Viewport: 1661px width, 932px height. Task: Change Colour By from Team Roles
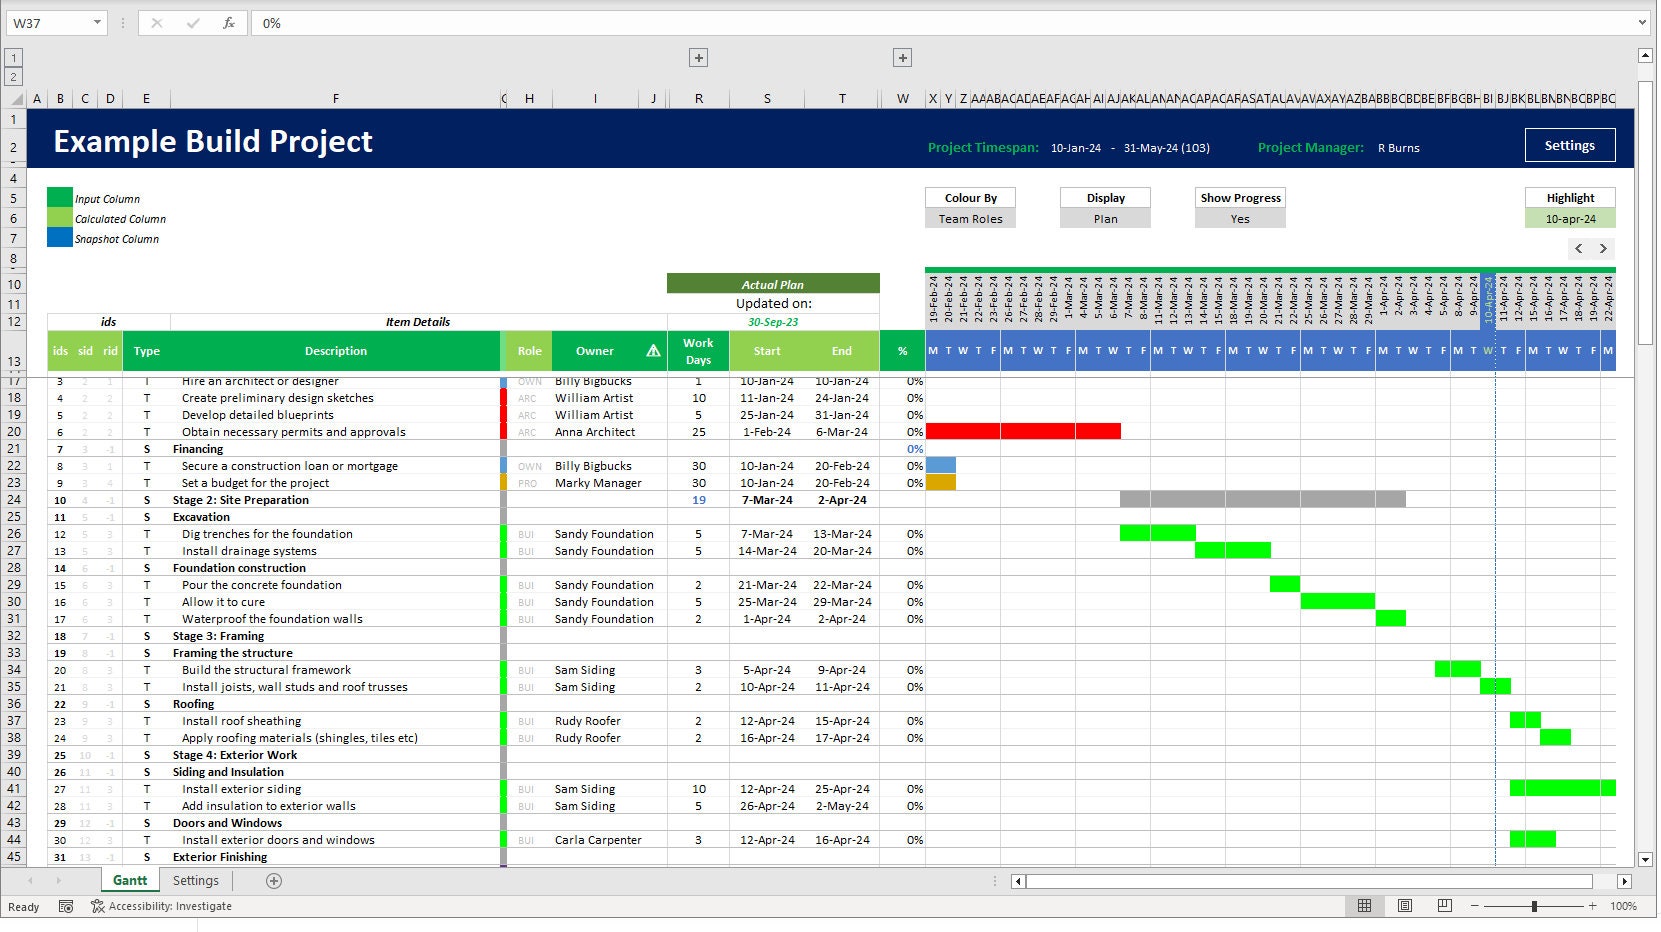coord(969,218)
